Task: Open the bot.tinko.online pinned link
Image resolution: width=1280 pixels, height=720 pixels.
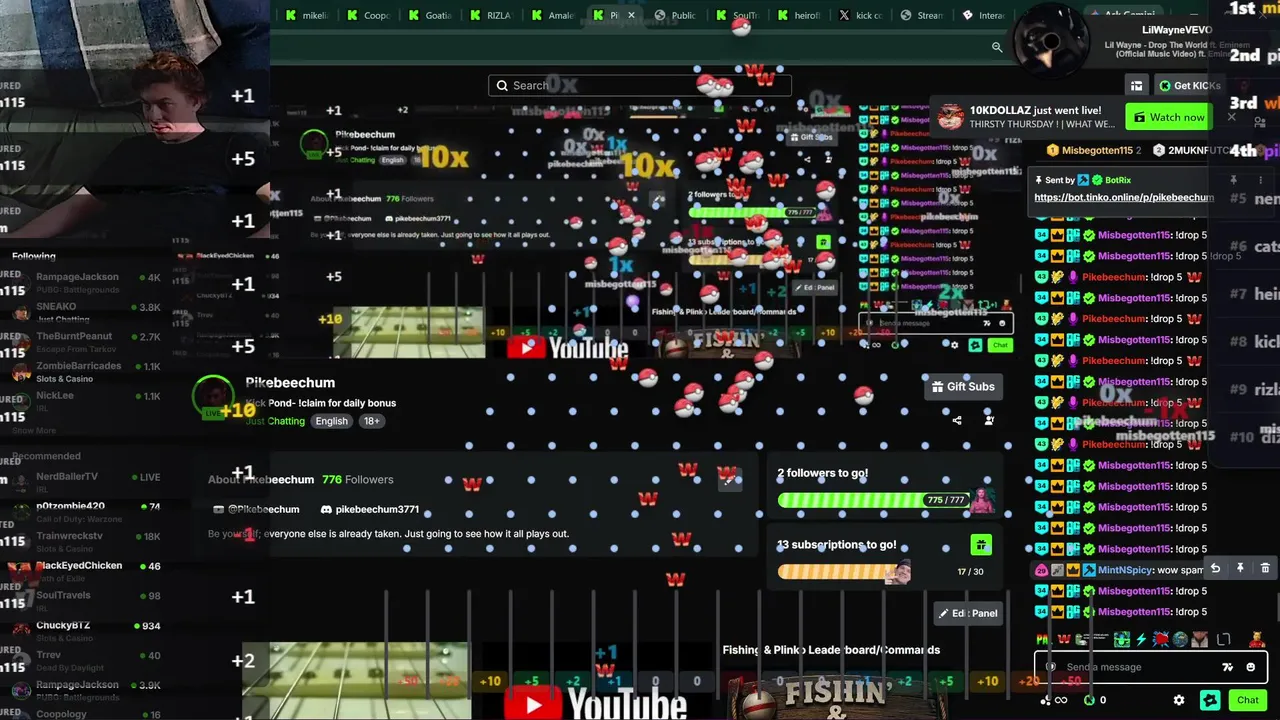Action: 1124,198
